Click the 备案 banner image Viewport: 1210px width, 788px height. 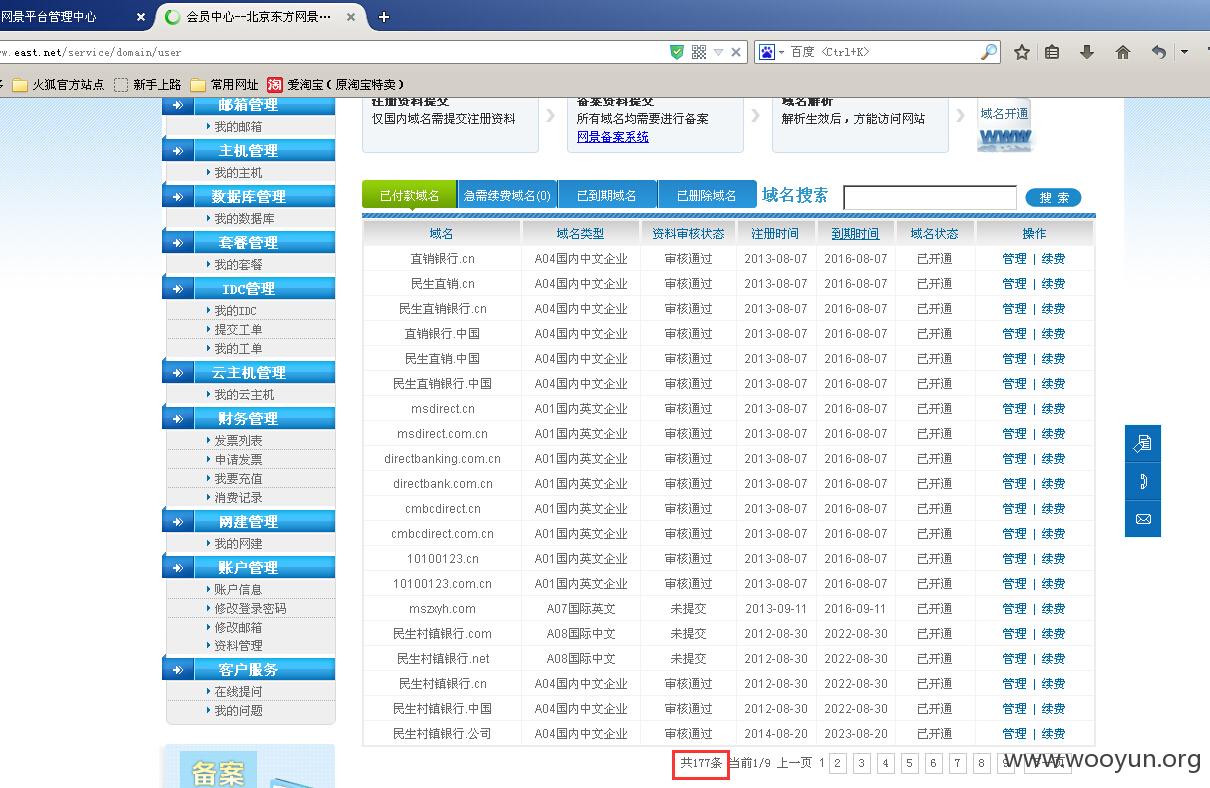tap(247, 767)
